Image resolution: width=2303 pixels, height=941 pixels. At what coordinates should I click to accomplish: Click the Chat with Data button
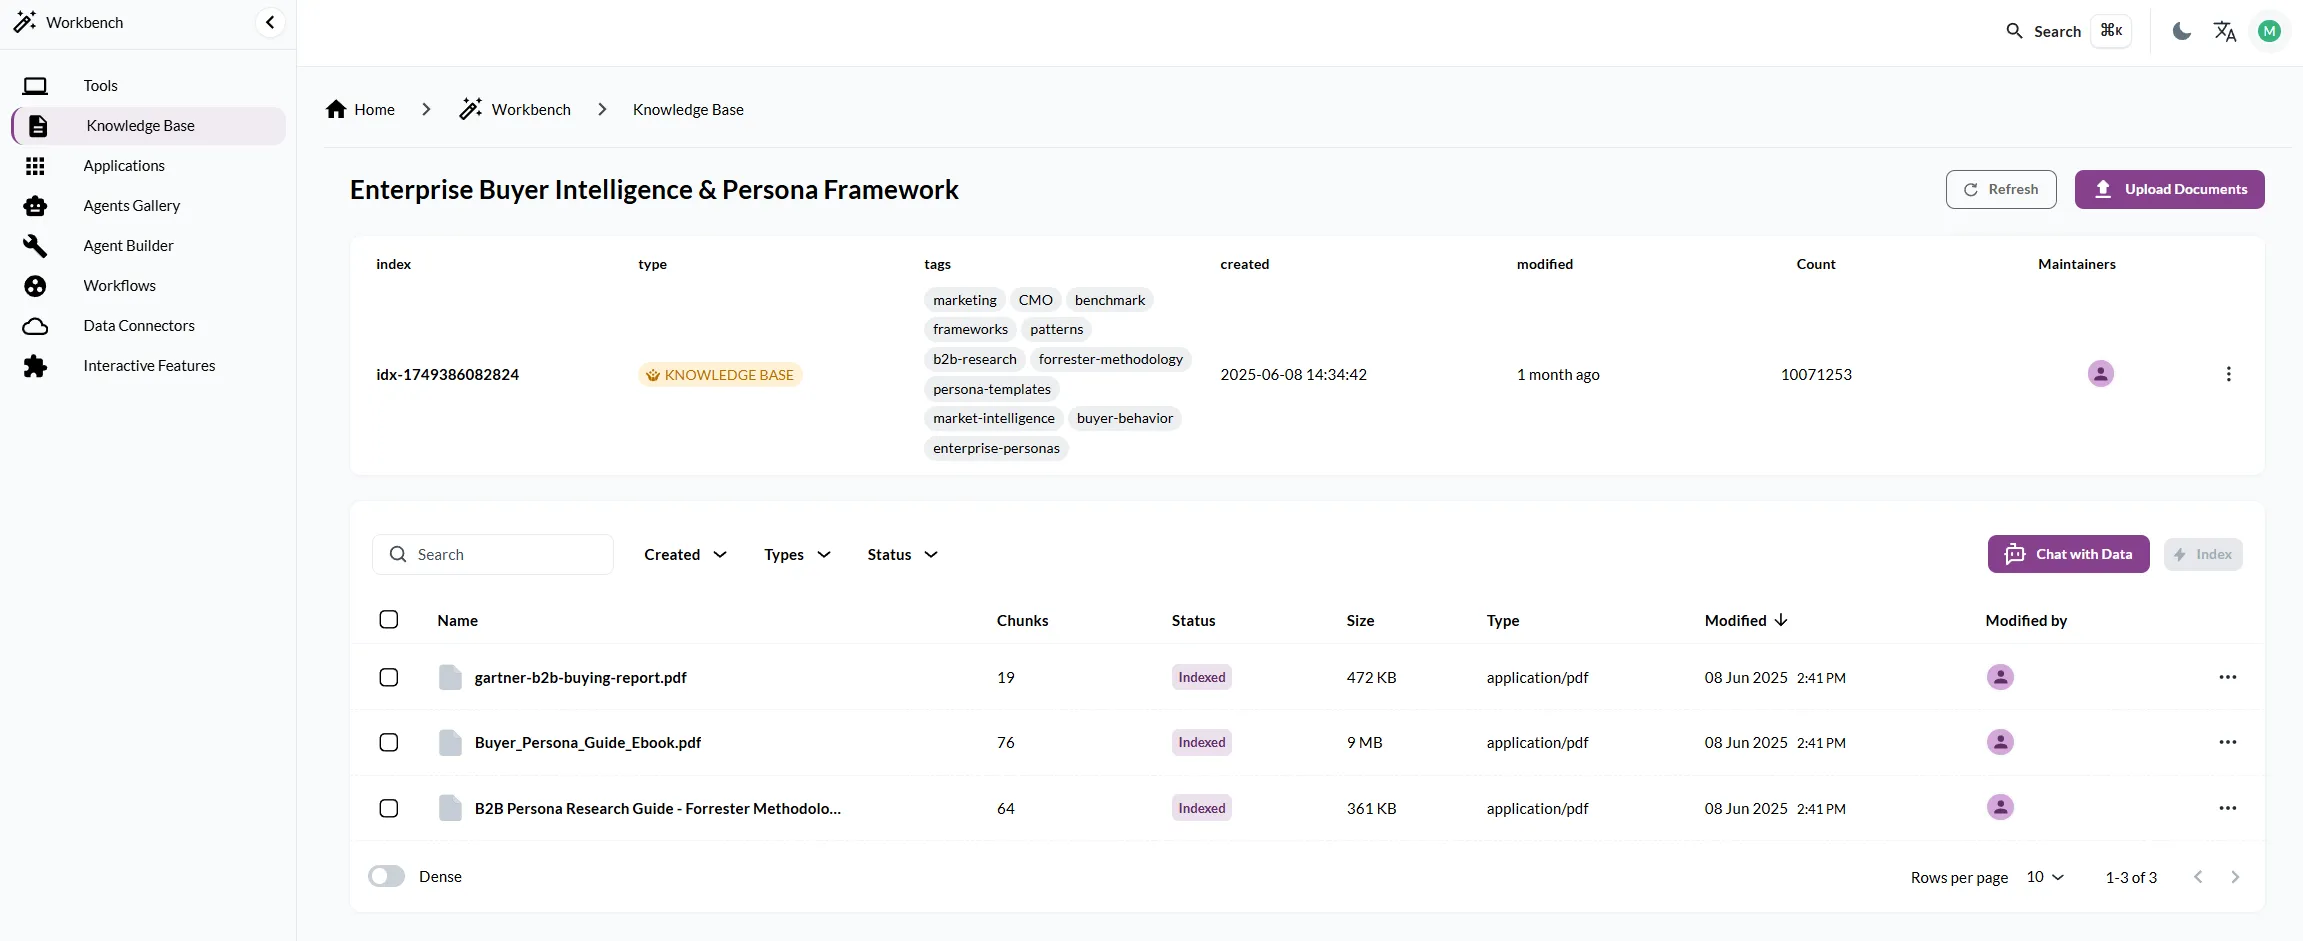pyautogui.click(x=2068, y=554)
